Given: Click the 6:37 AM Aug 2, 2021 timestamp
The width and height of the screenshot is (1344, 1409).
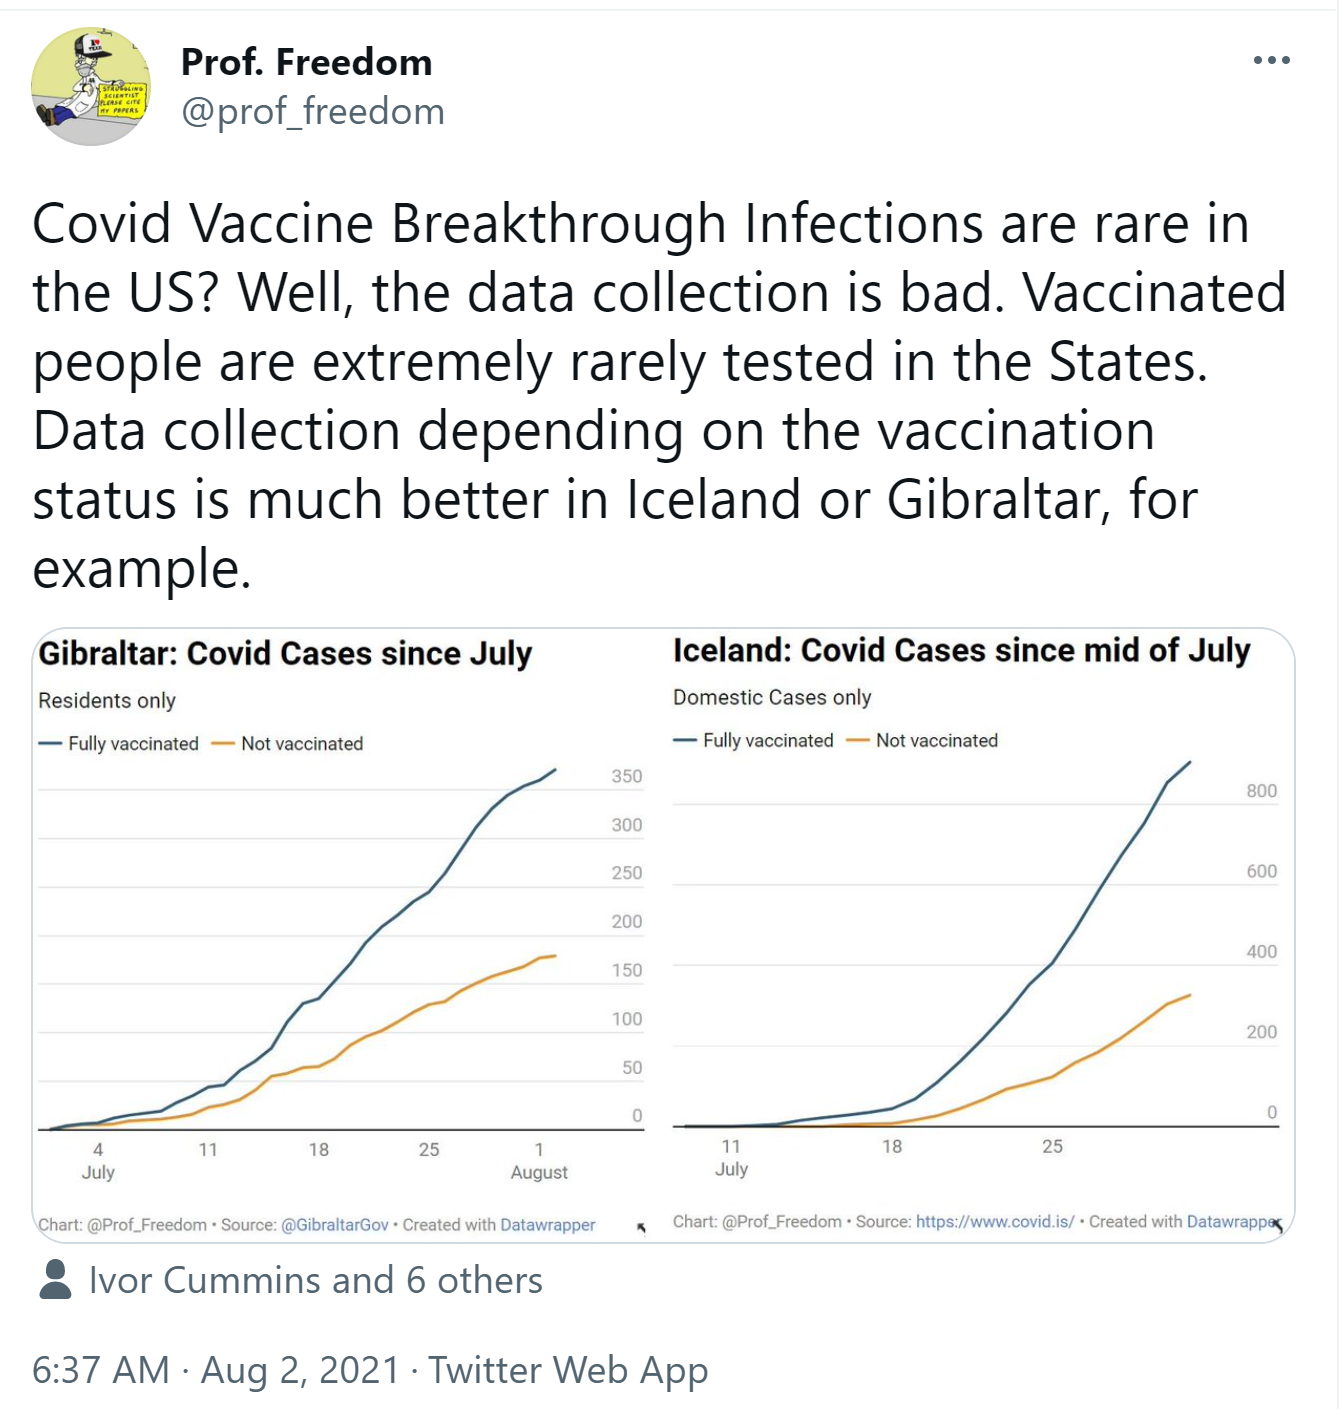Looking at the screenshot, I should [215, 1370].
